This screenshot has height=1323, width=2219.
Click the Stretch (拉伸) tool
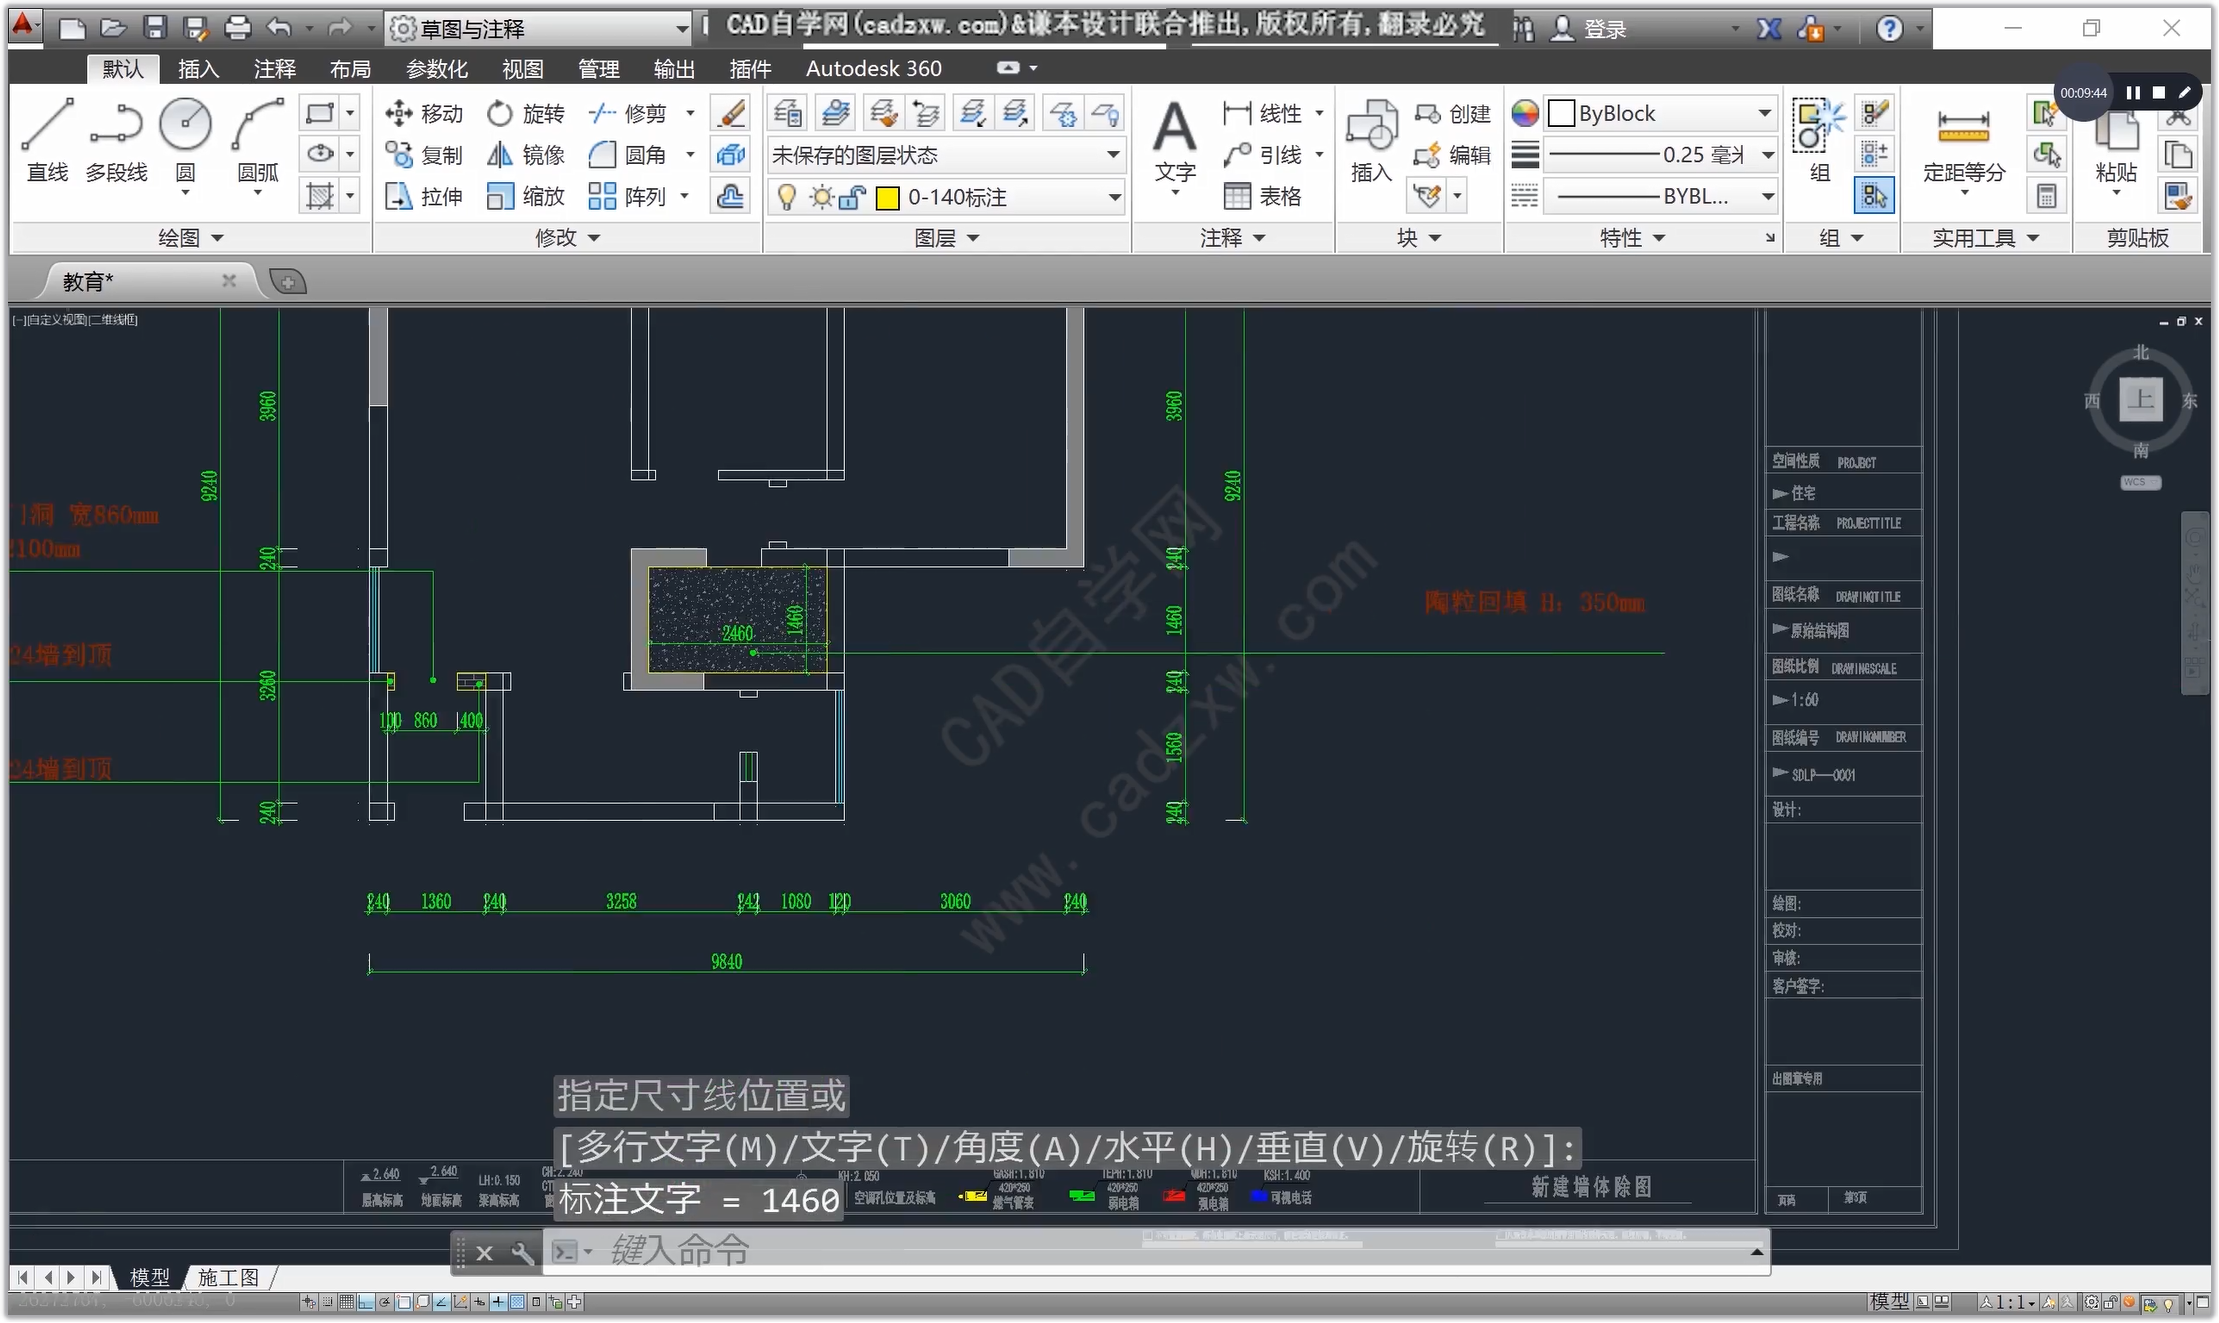click(x=424, y=196)
